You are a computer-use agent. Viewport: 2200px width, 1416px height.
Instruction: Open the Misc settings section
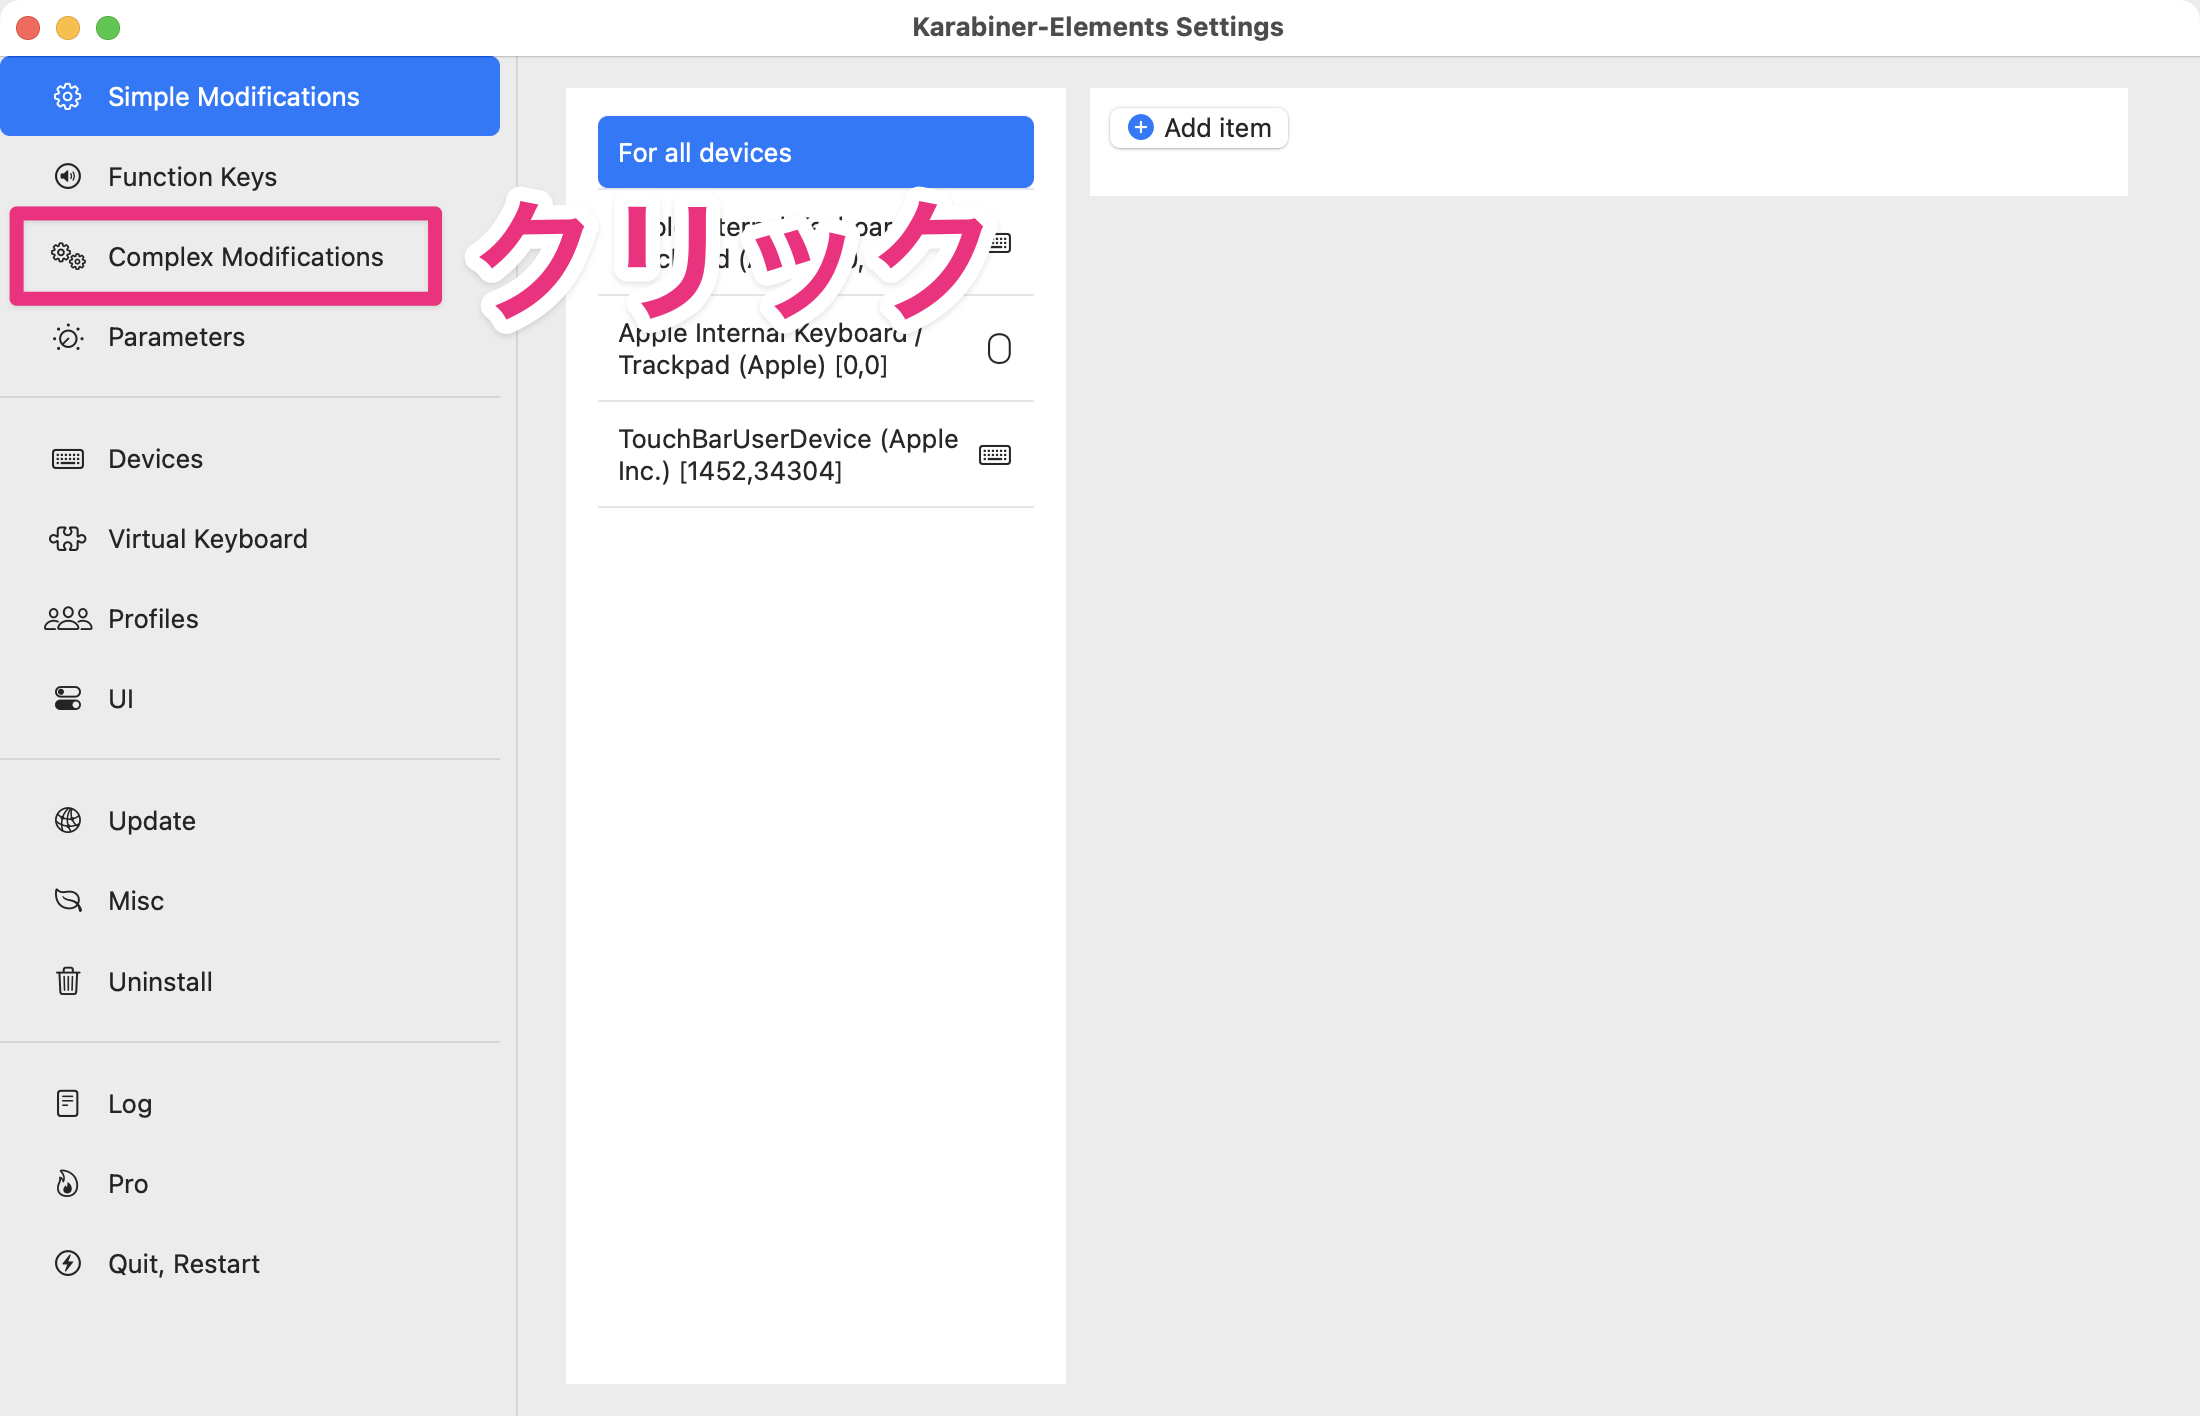point(136,901)
